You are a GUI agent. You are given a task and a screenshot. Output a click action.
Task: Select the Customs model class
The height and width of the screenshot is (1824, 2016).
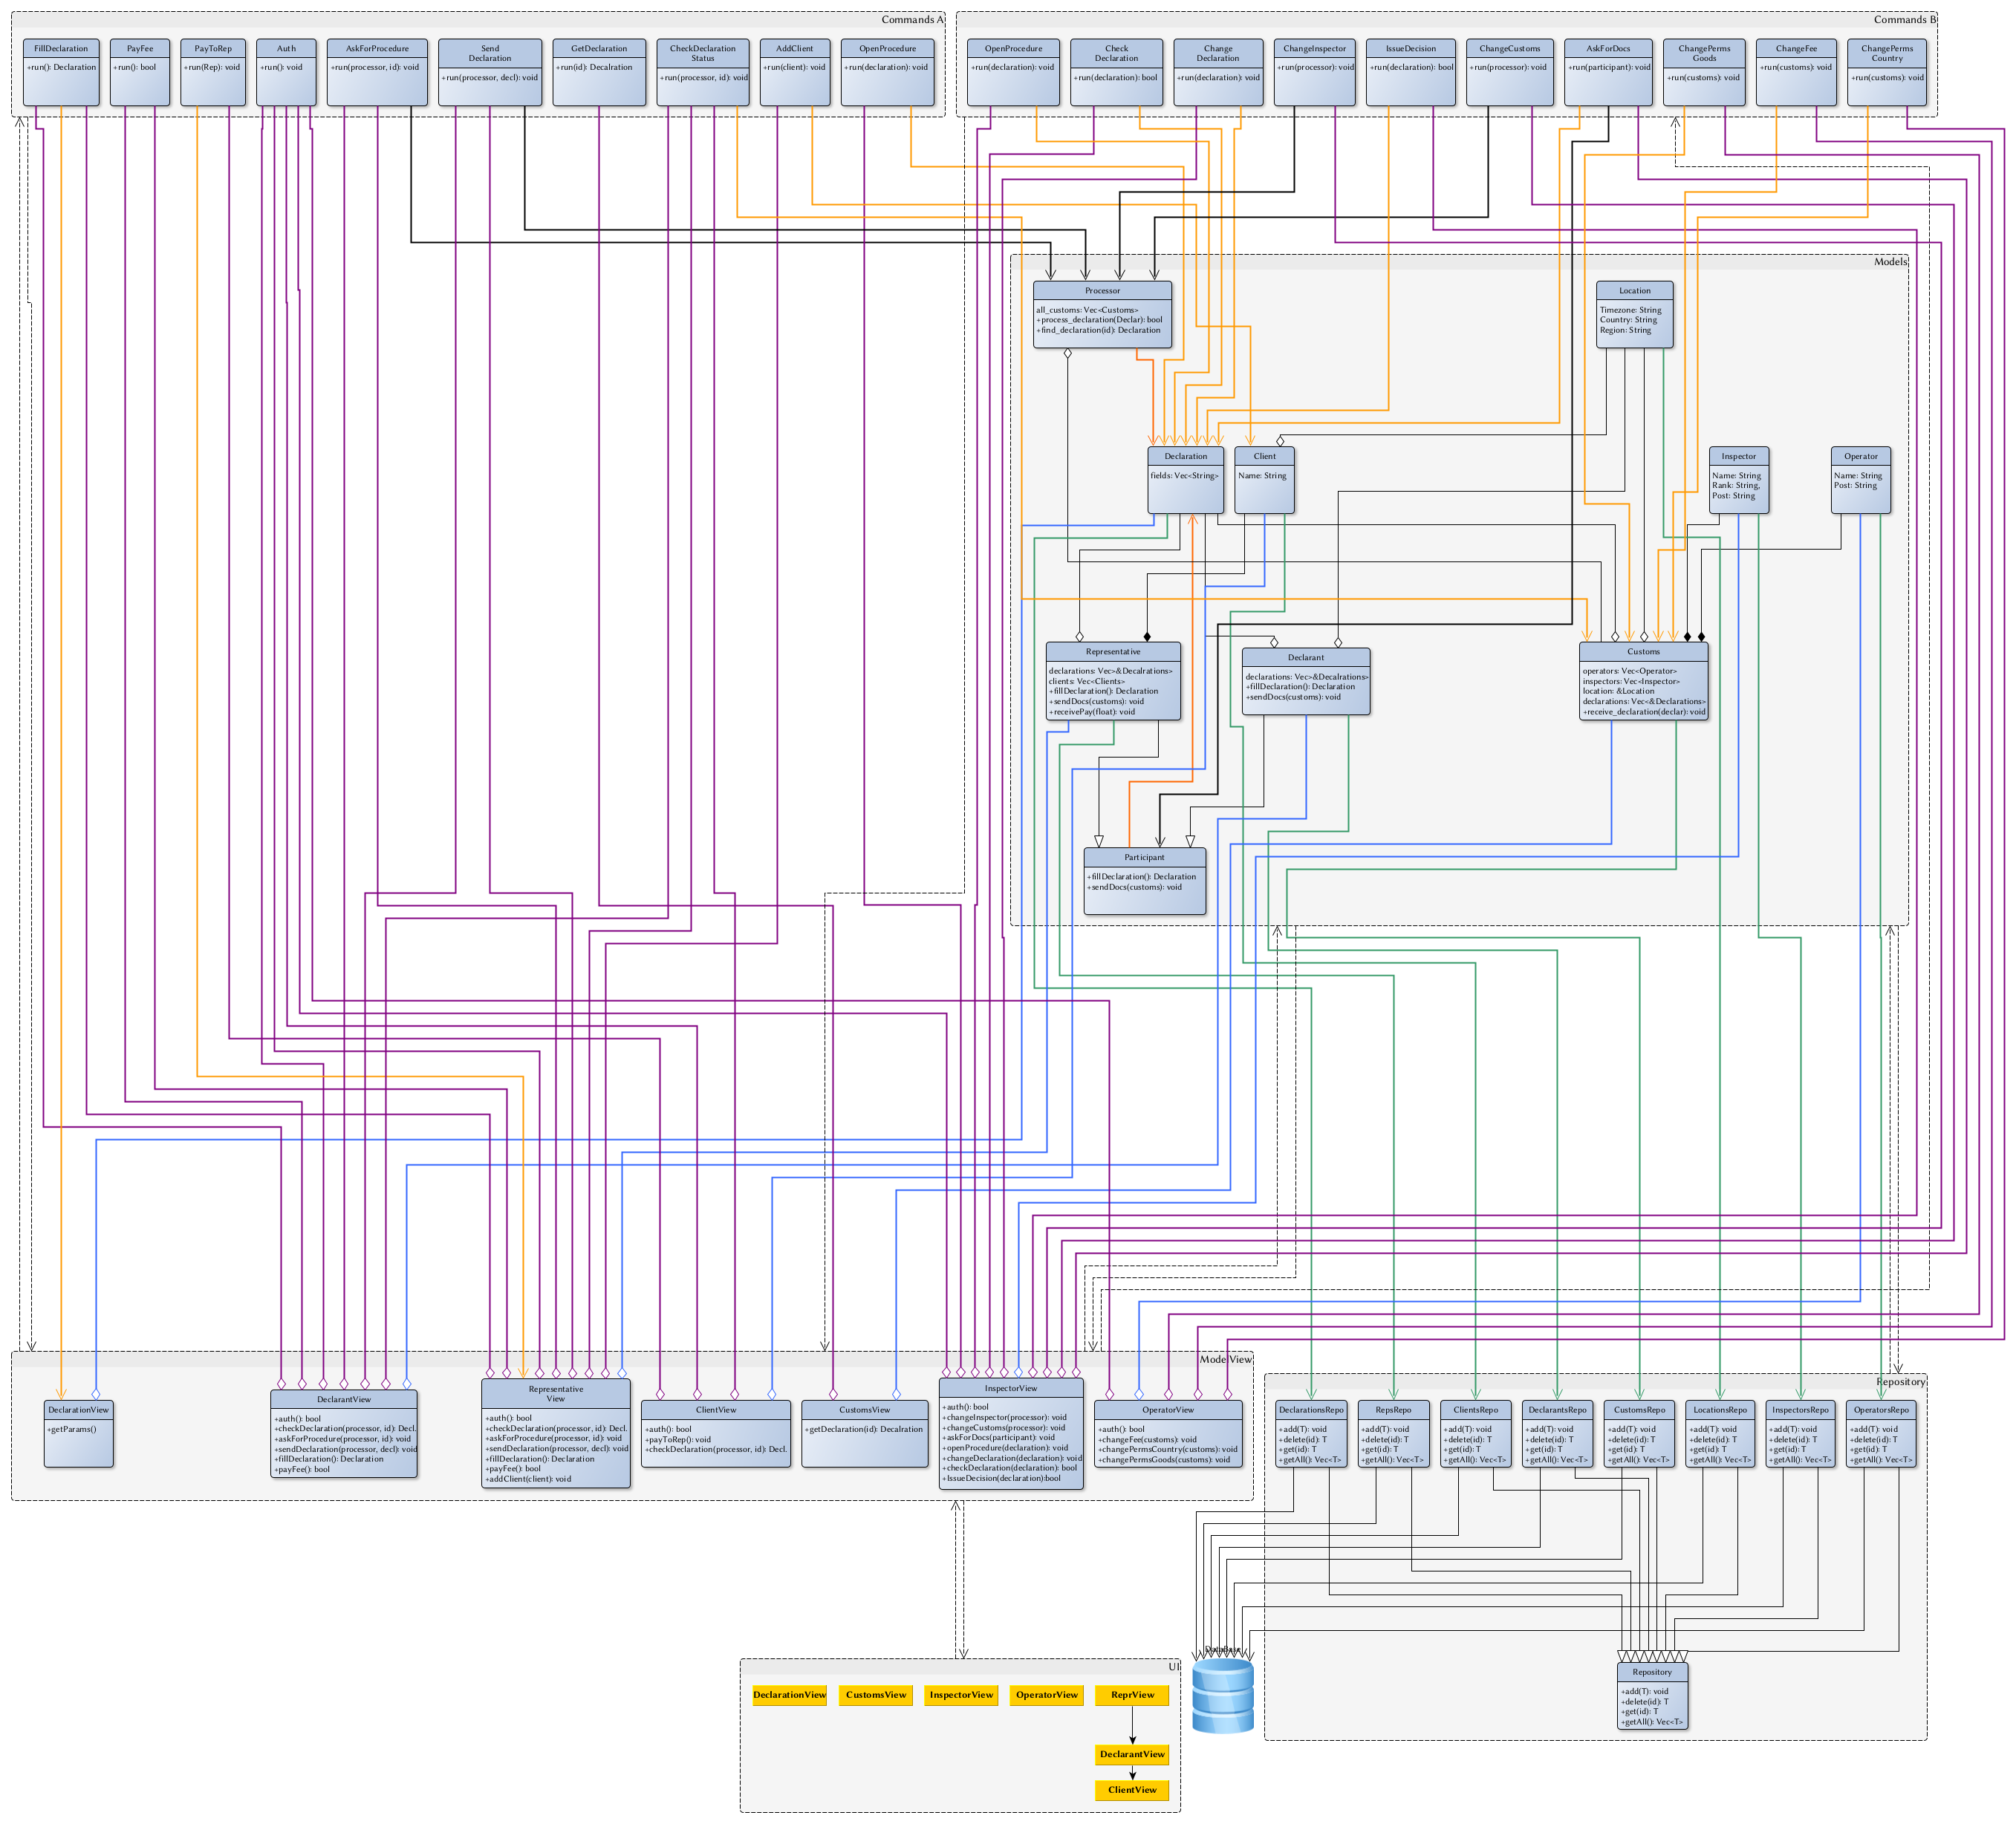[x=1643, y=681]
